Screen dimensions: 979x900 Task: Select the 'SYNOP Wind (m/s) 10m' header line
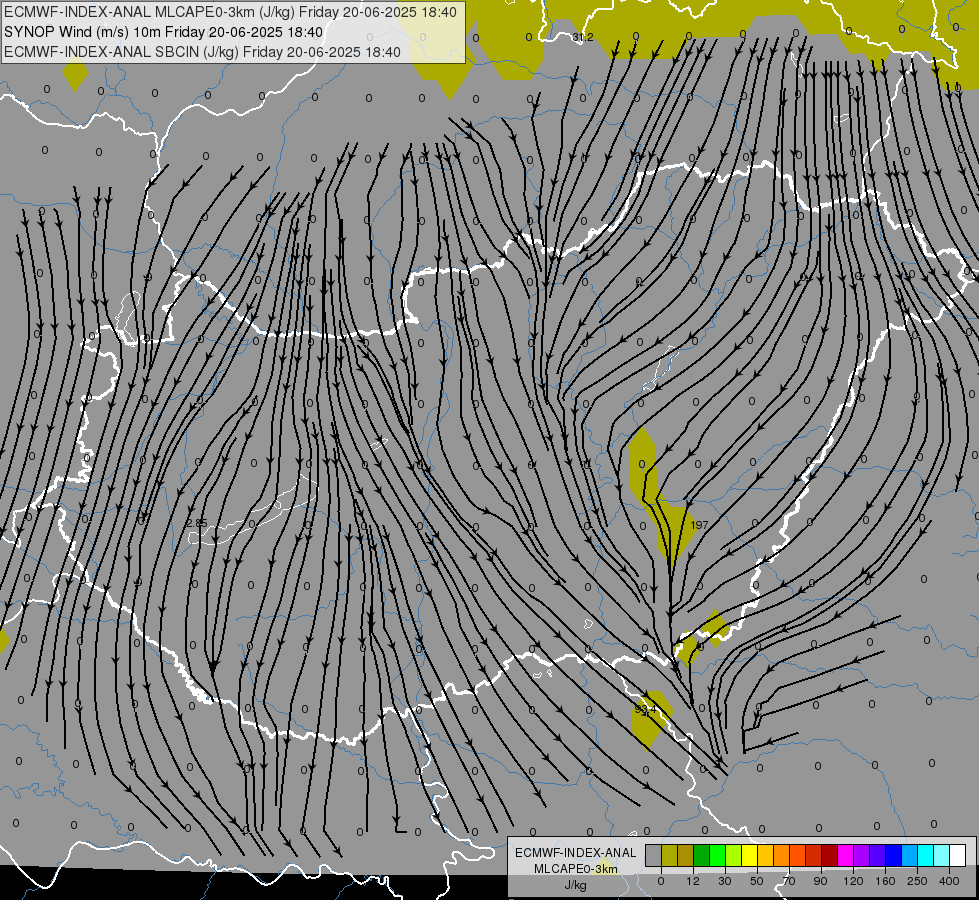pos(164,32)
